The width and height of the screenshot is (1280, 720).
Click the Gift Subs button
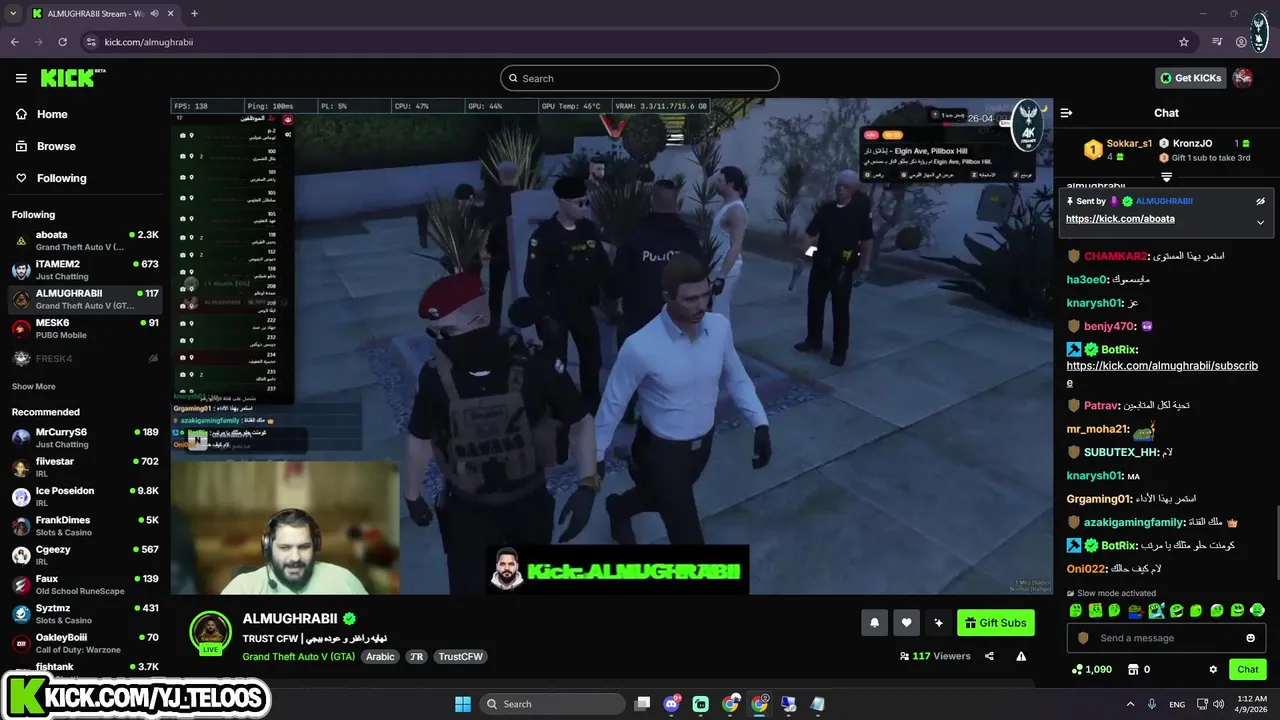tap(996, 623)
